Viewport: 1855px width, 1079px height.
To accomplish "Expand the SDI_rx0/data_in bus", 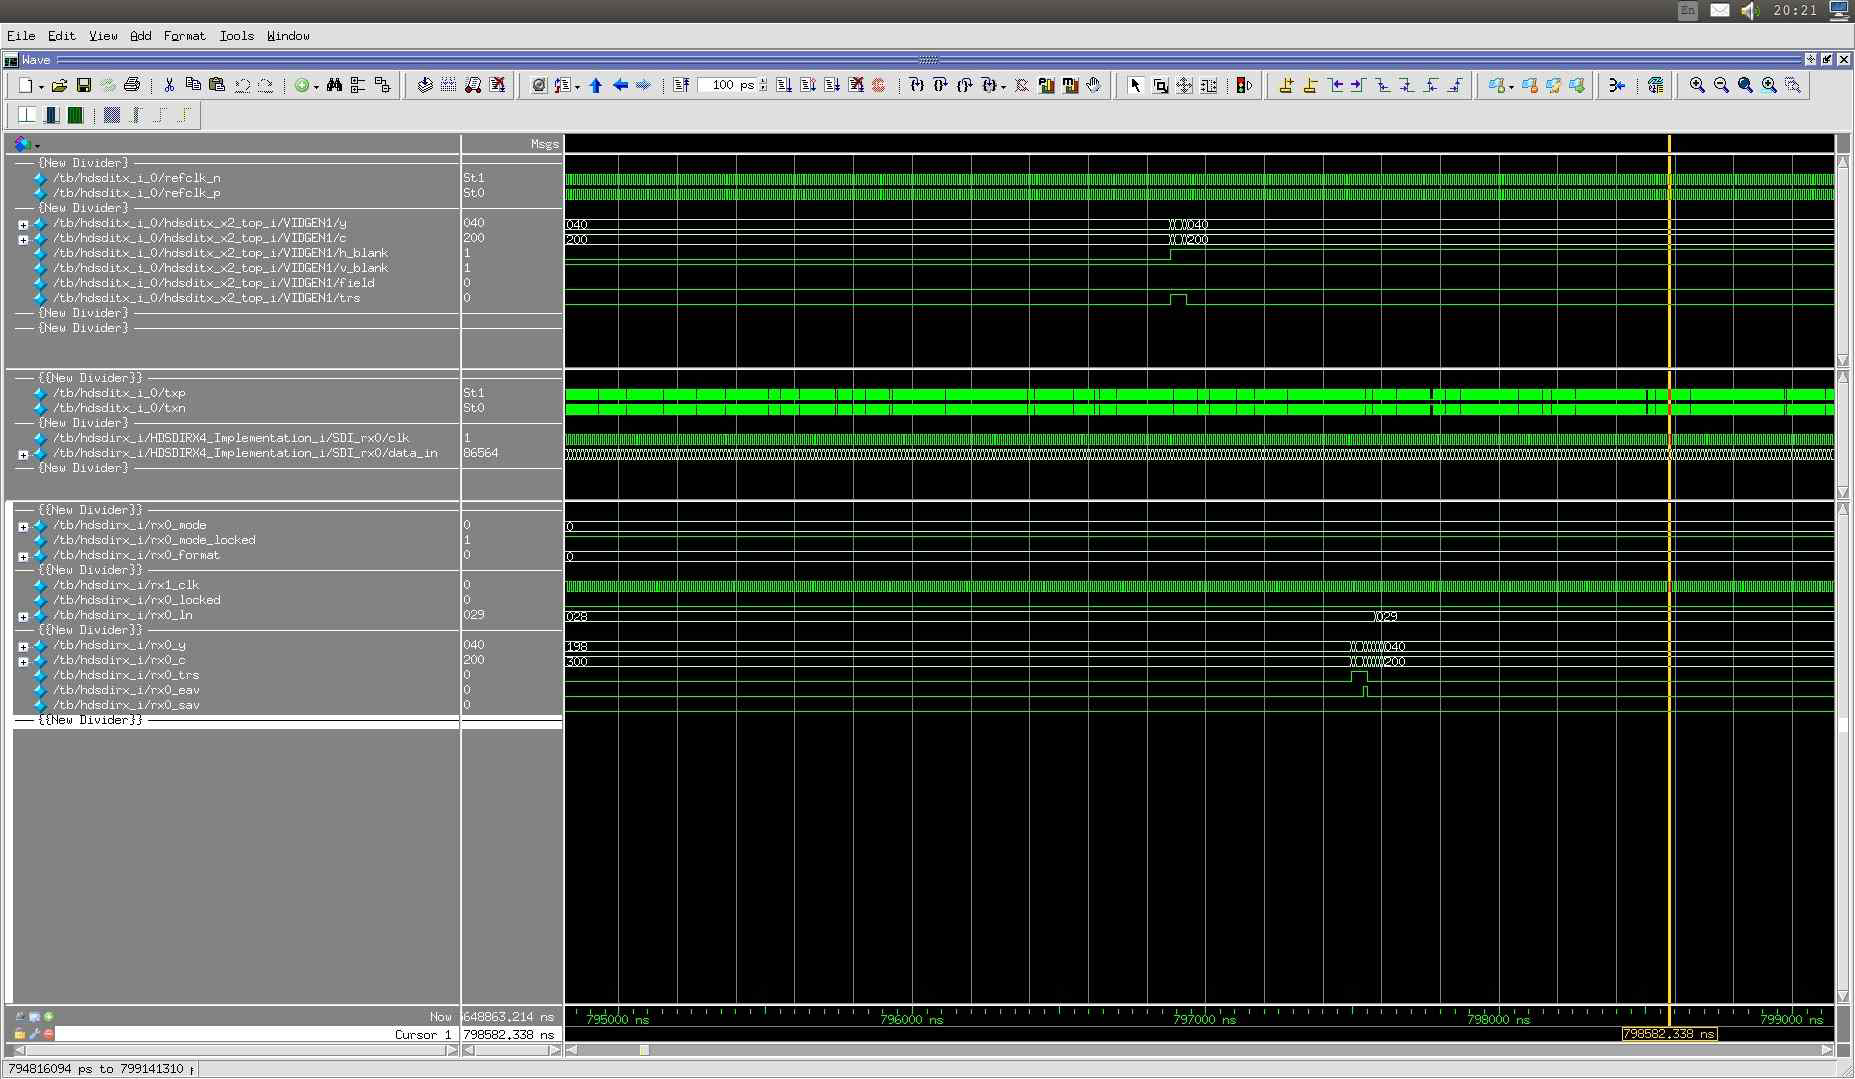I will click(23, 454).
